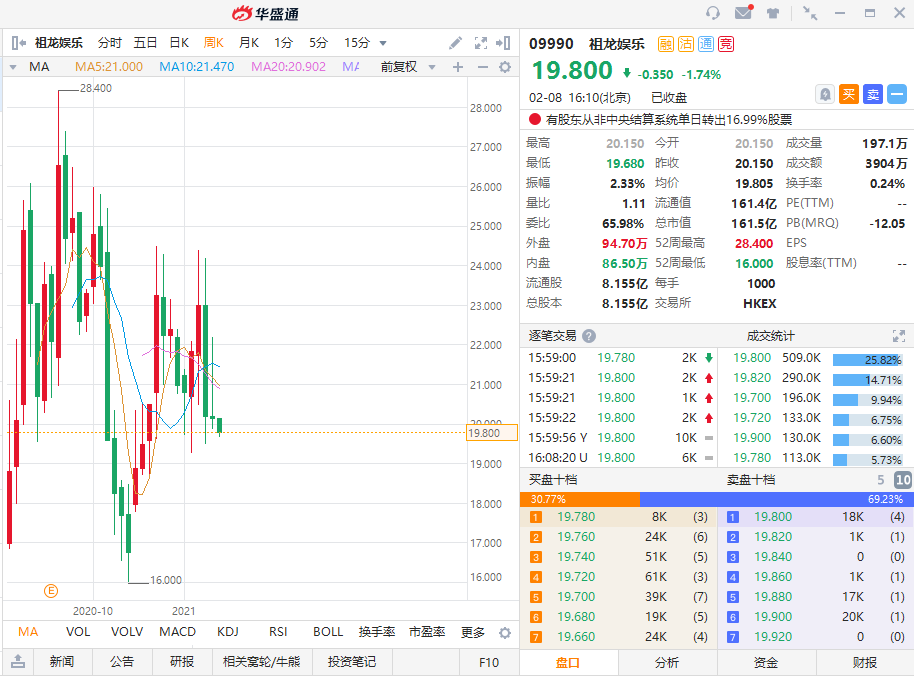The image size is (914, 676).
Task: Click the orange 买 buy button
Action: pos(849,94)
